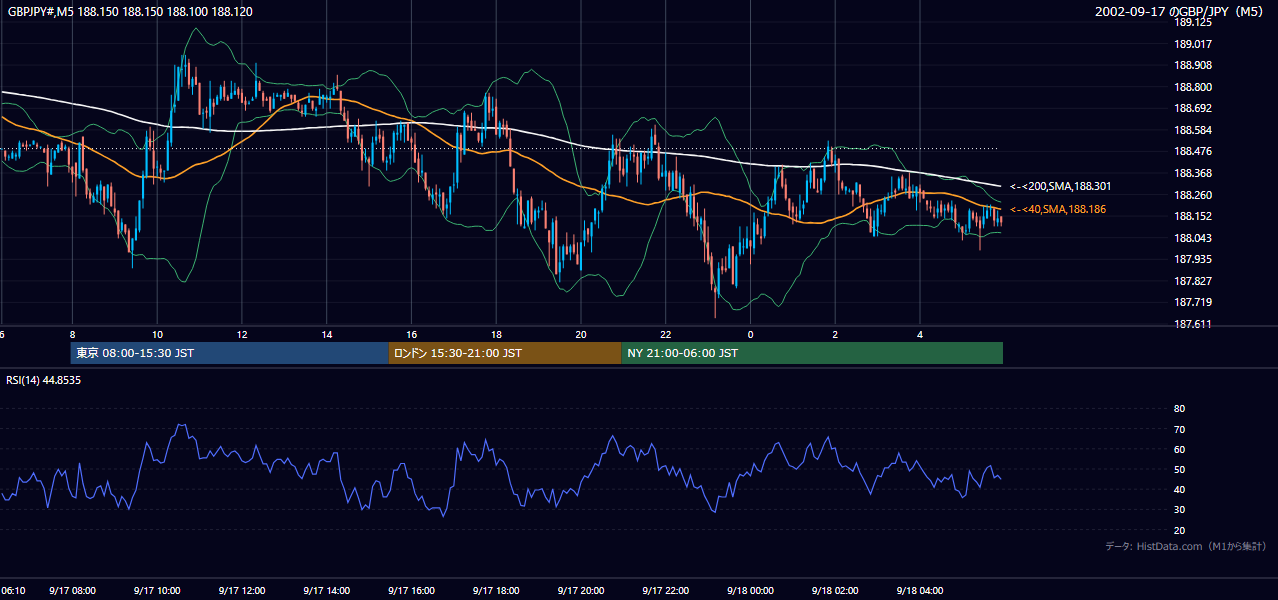Click hour tick 2 under price chart
Viewport: 1278px width, 600px height.
835,334
